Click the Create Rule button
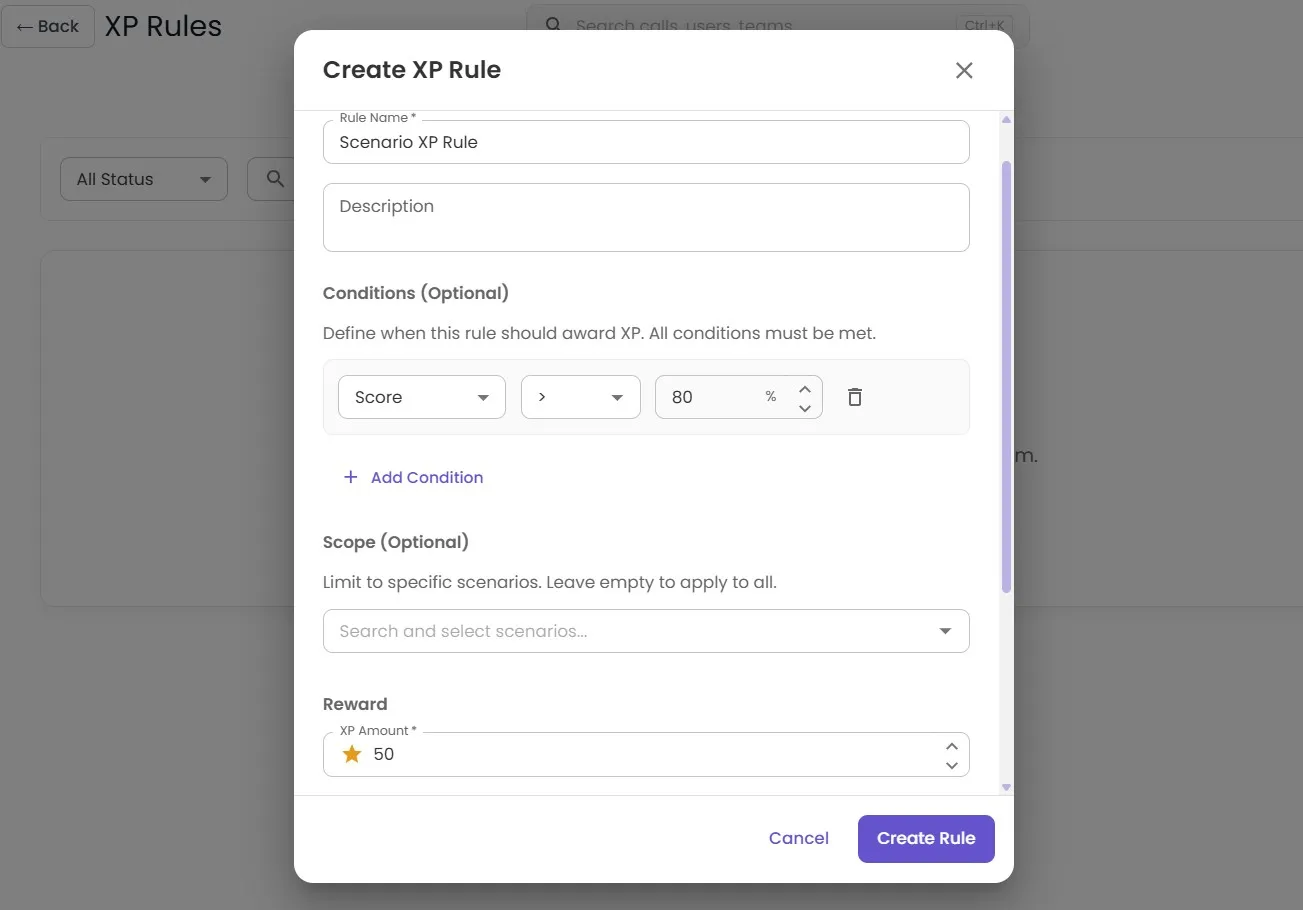 pyautogui.click(x=925, y=838)
